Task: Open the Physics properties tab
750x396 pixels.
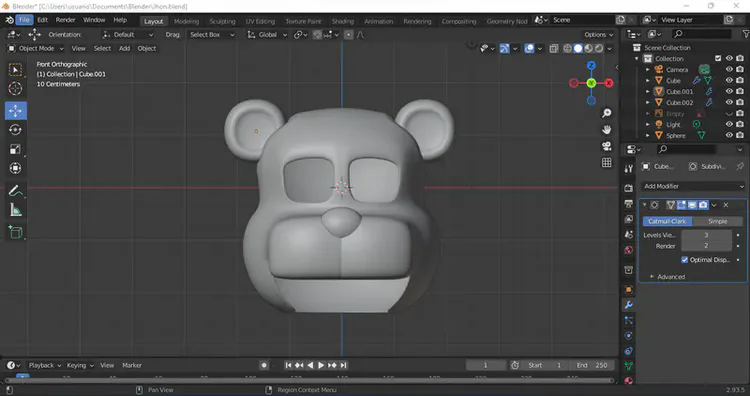Action: point(629,335)
